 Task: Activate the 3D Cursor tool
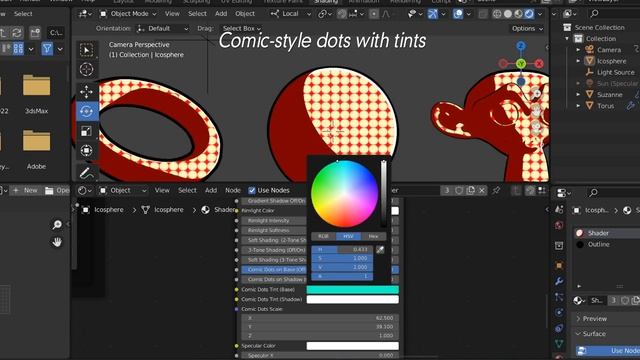pos(86,70)
